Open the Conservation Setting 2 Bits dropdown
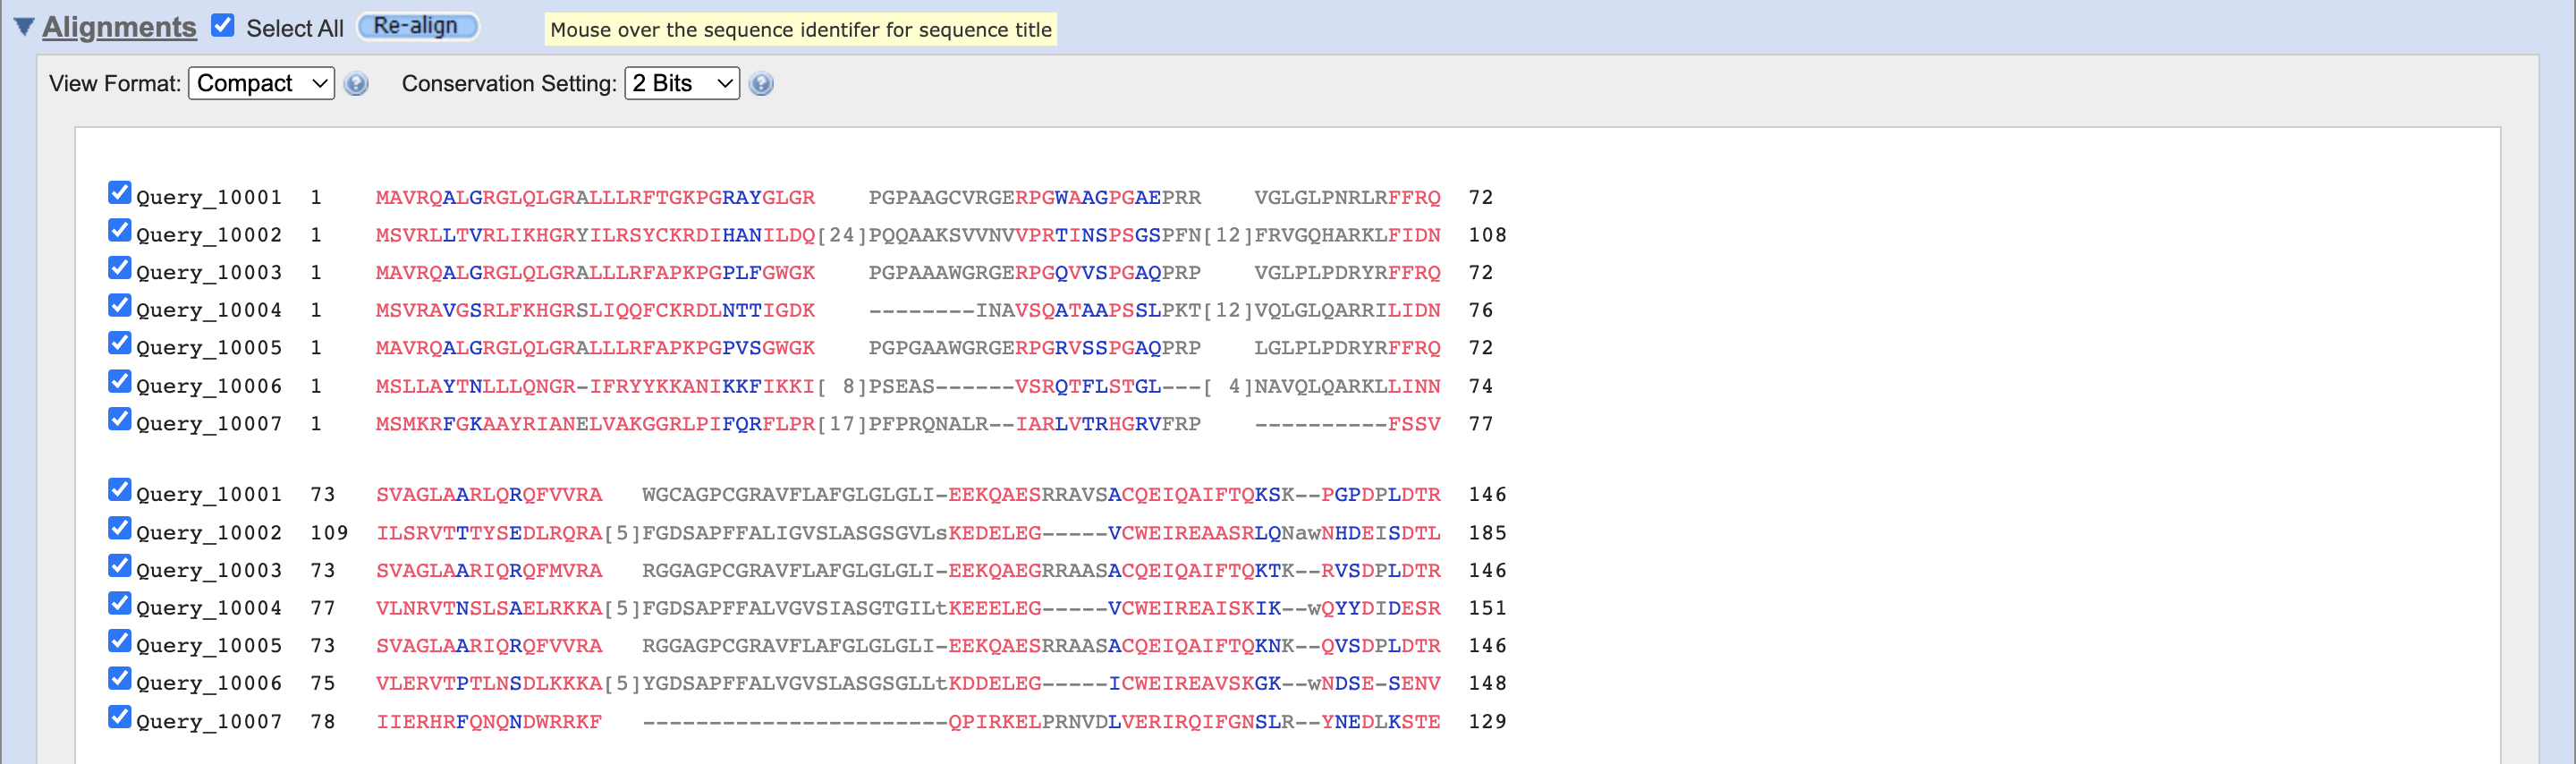The height and width of the screenshot is (764, 2576). click(682, 83)
